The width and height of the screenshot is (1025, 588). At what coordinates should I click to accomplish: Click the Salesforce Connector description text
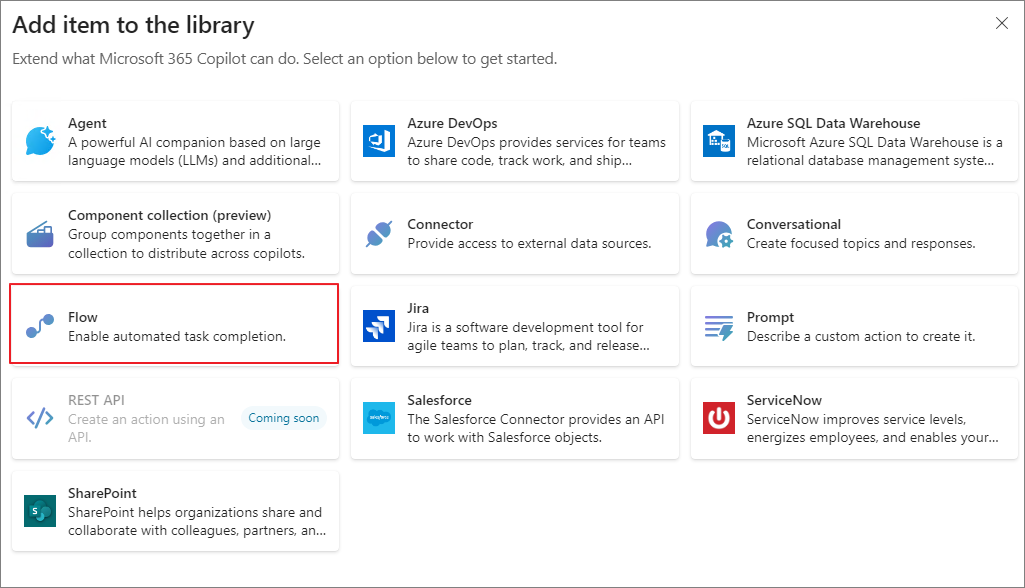tap(535, 428)
